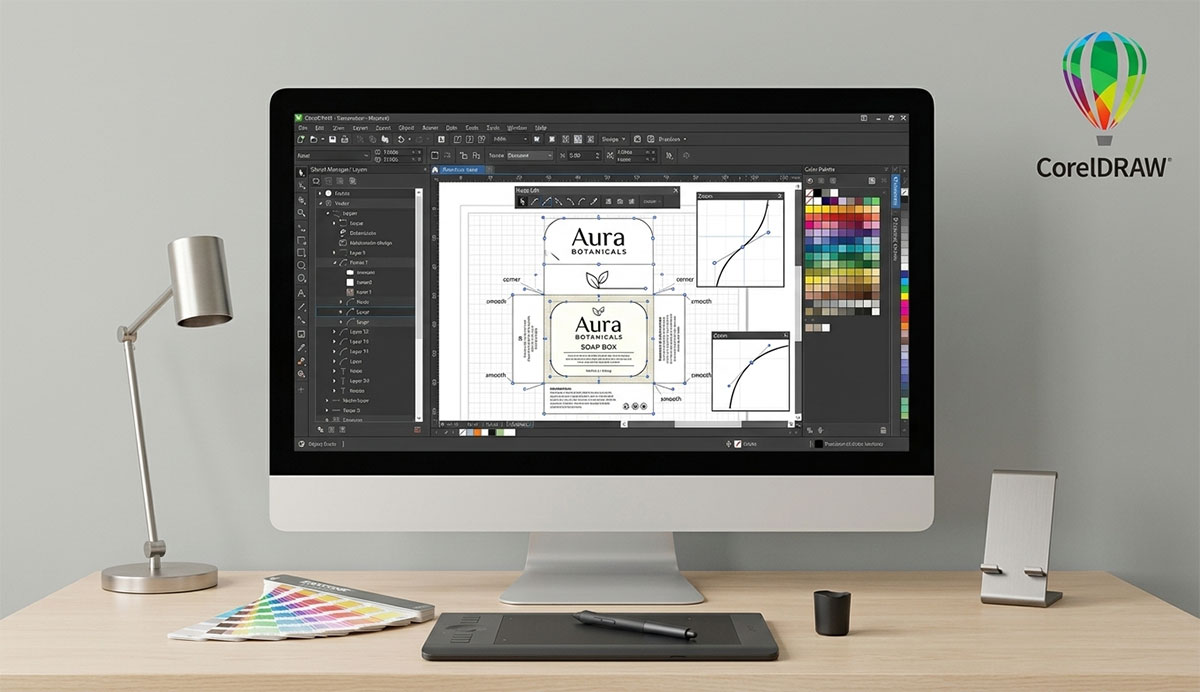Screen dimensions: 1200x692
Task: Open the Undo history dropdown arrow
Action: [x=409, y=139]
